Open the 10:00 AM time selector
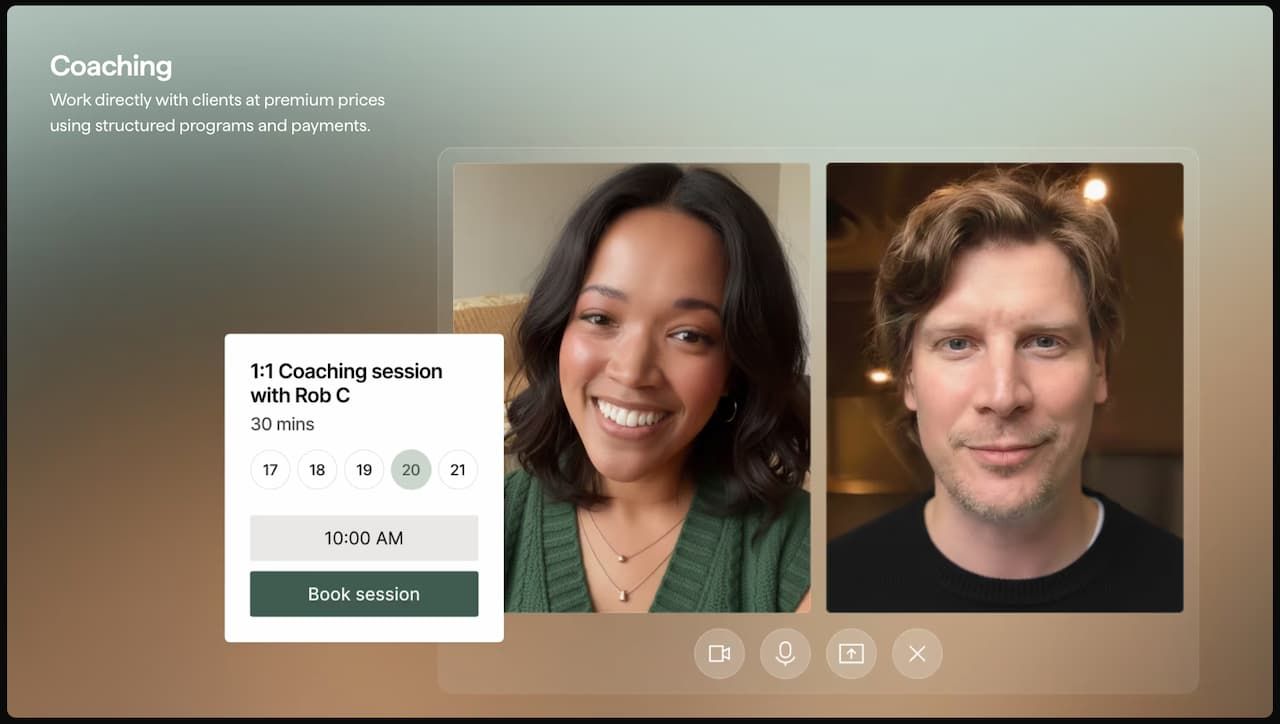Image resolution: width=1280 pixels, height=724 pixels. point(364,538)
